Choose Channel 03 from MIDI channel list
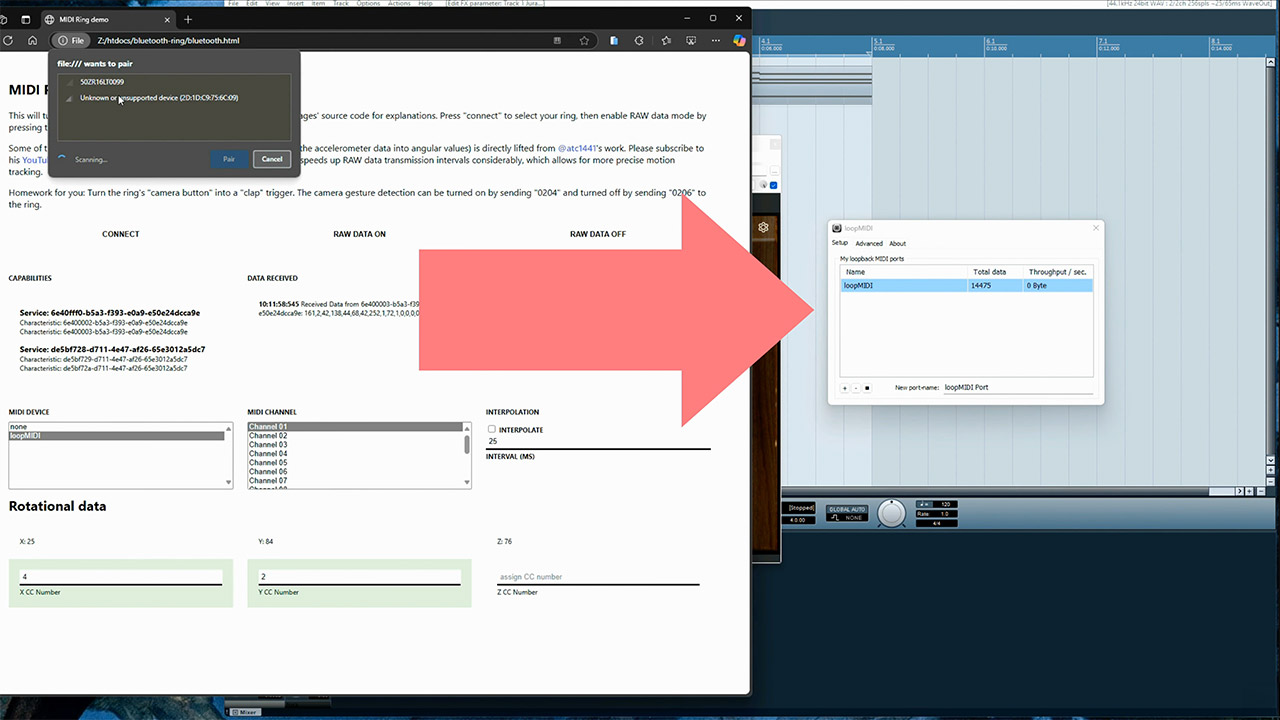This screenshot has width=1280, height=720. (x=268, y=445)
